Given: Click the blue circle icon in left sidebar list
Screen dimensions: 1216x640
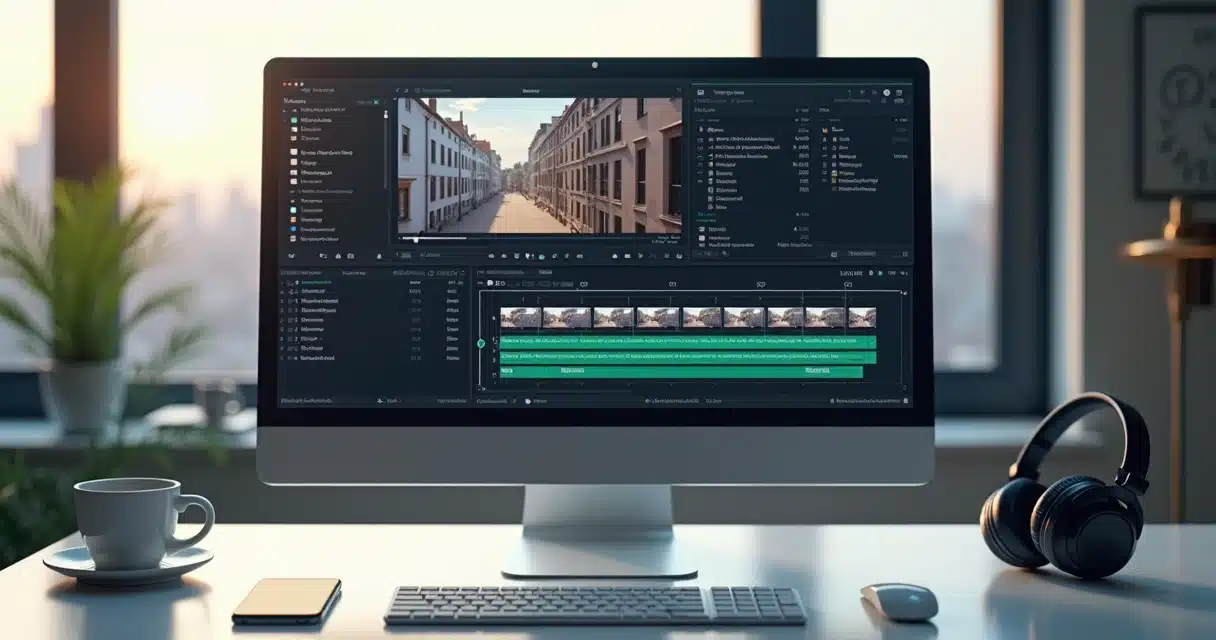Looking at the screenshot, I should coord(294,229).
